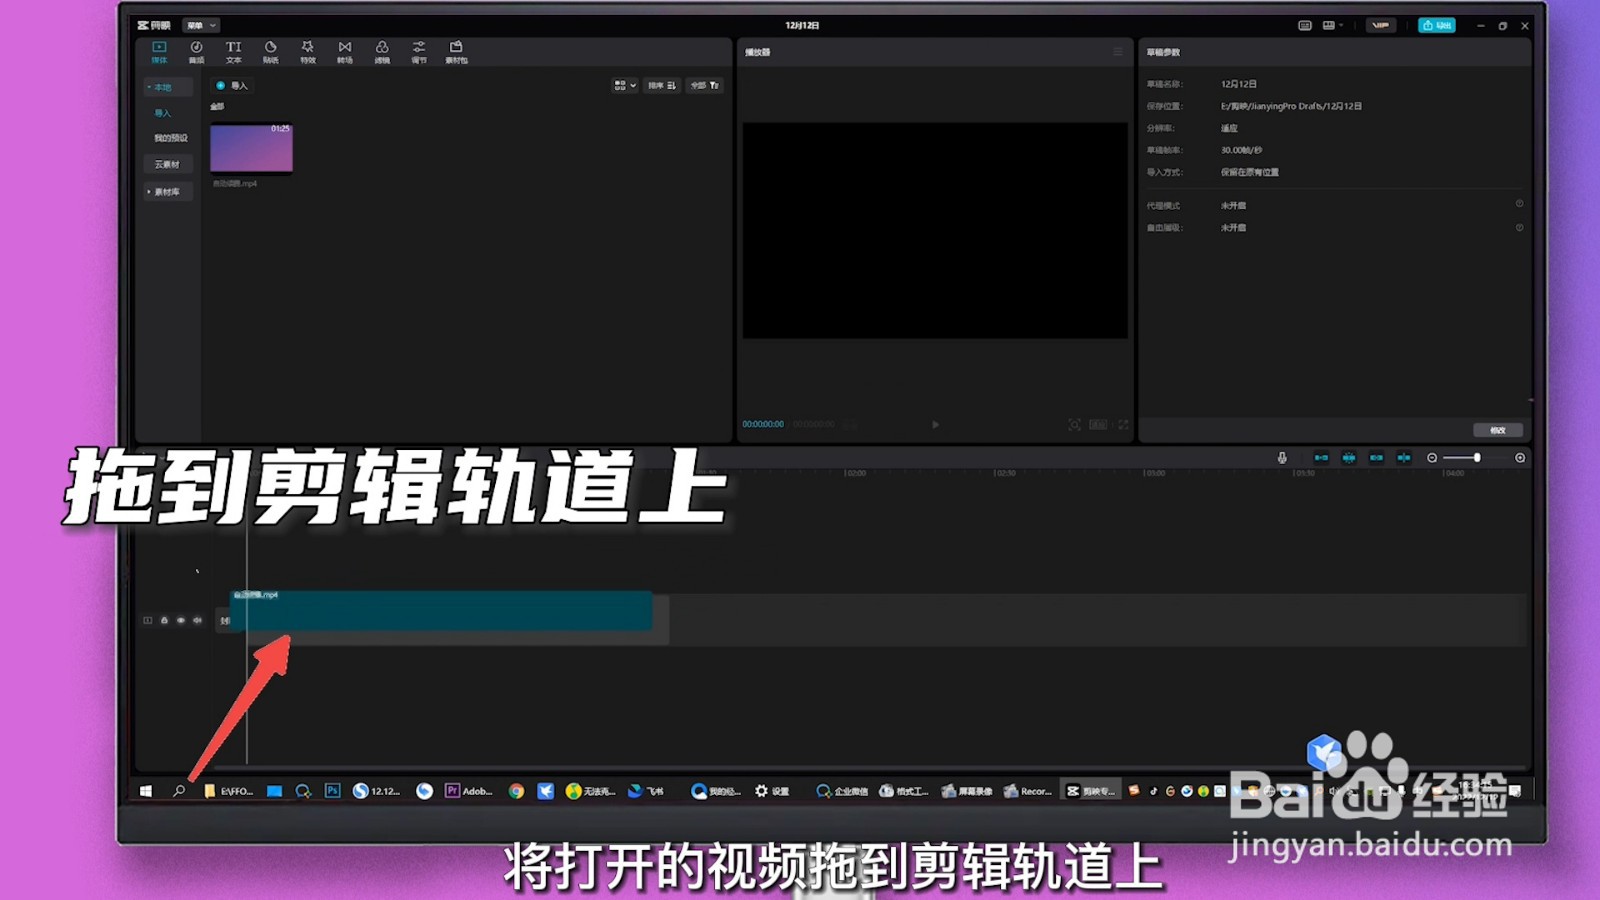Click the voiceover microphone icon above the timeline

click(1283, 457)
